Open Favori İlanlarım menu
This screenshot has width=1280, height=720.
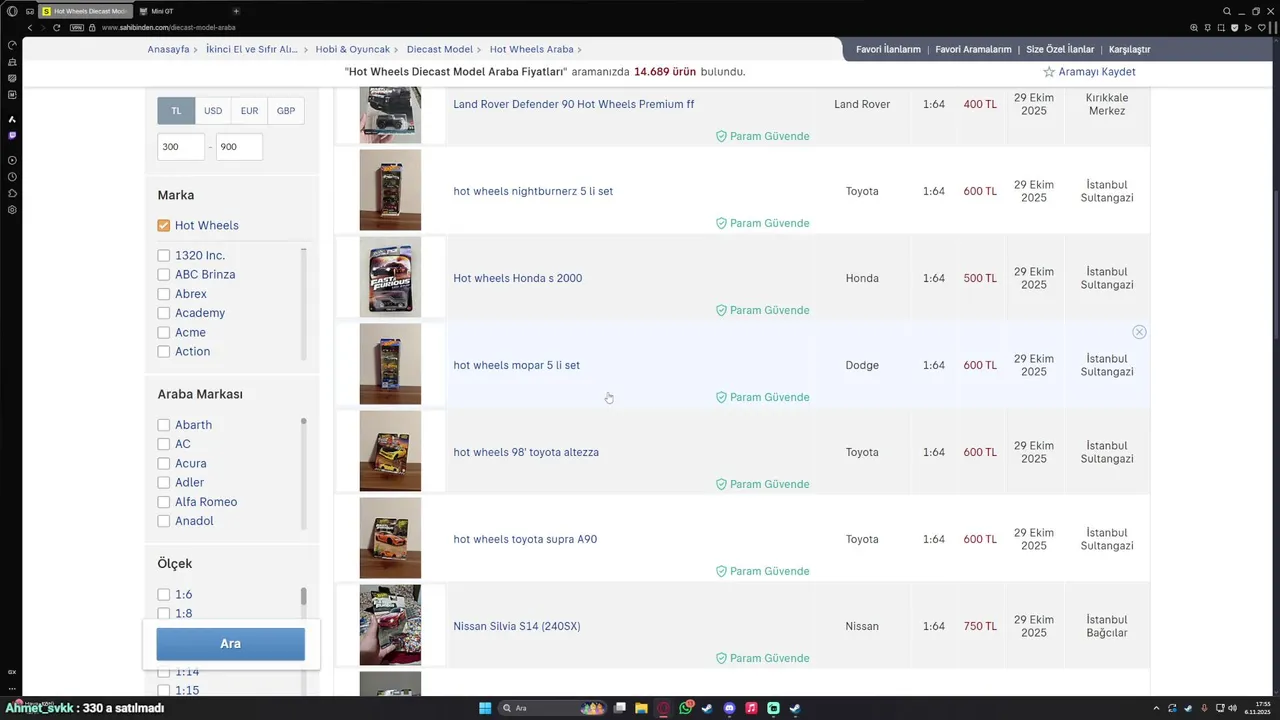pos(888,49)
